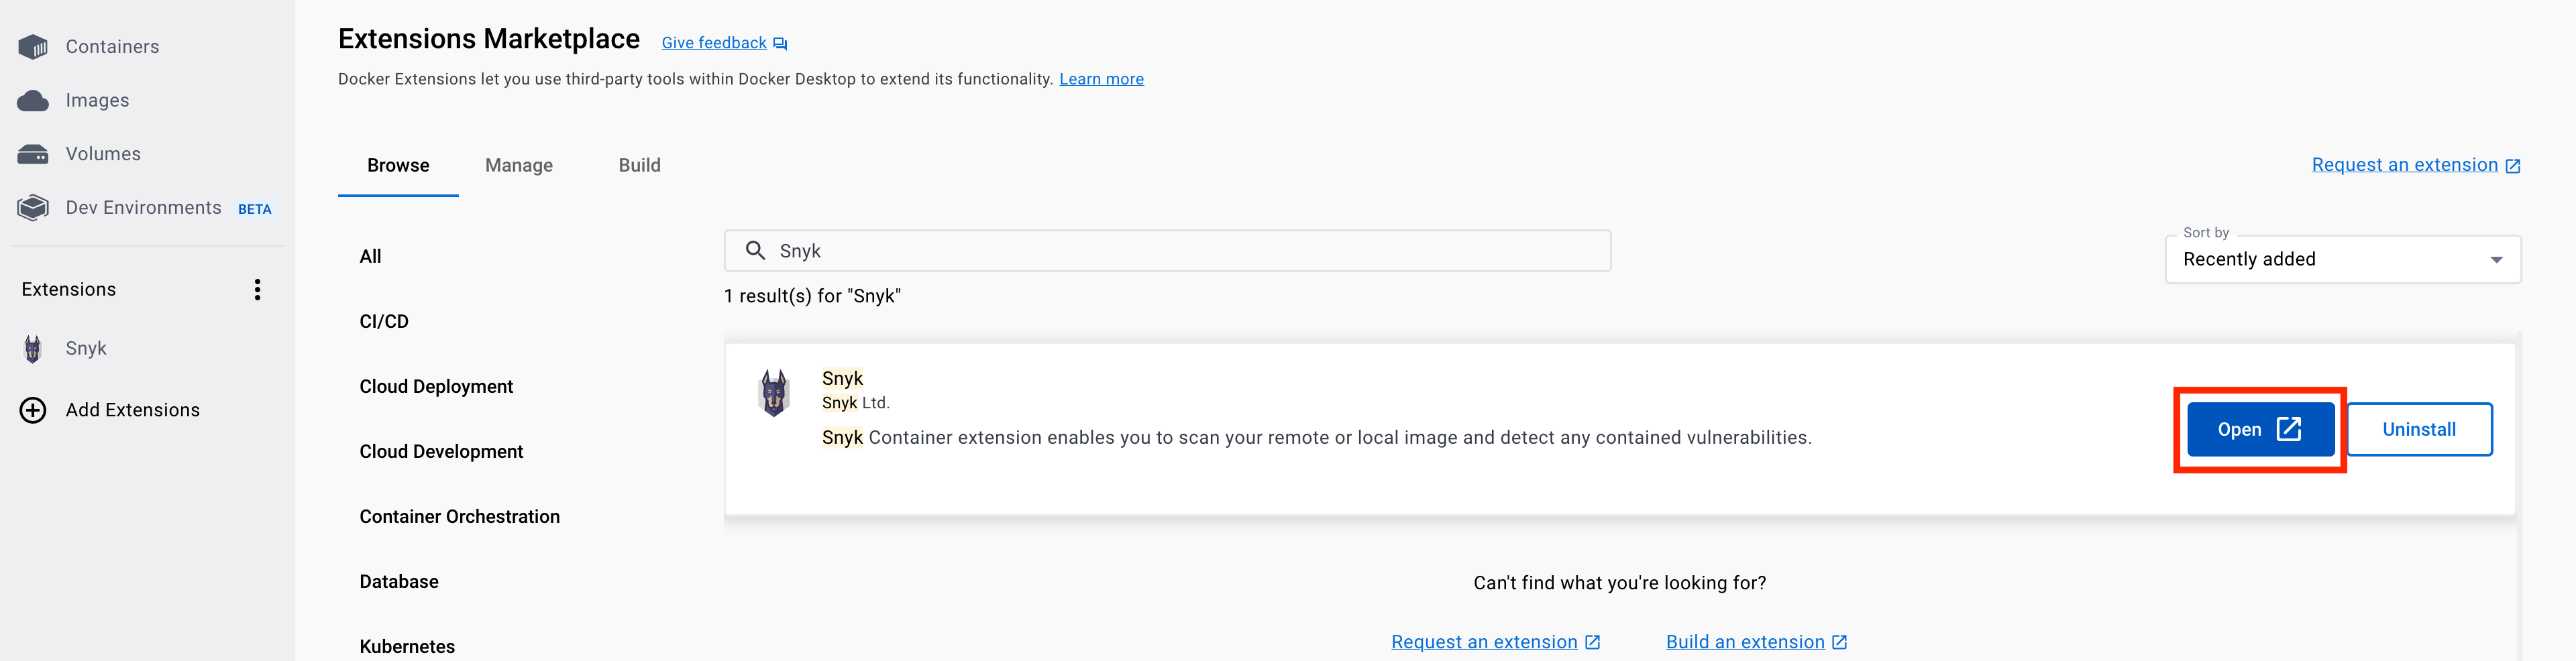The image size is (2576, 661).
Task: Select the Kubernetes category
Action: click(x=407, y=647)
